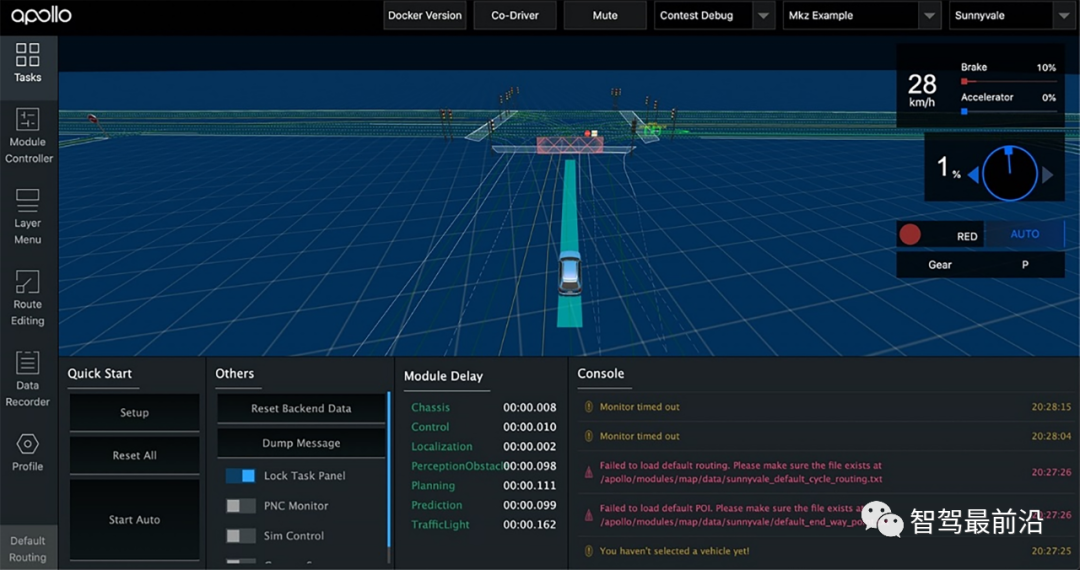Viewport: 1080px width, 570px height.
Task: Open the Profile hexagon icon
Action: 28,444
